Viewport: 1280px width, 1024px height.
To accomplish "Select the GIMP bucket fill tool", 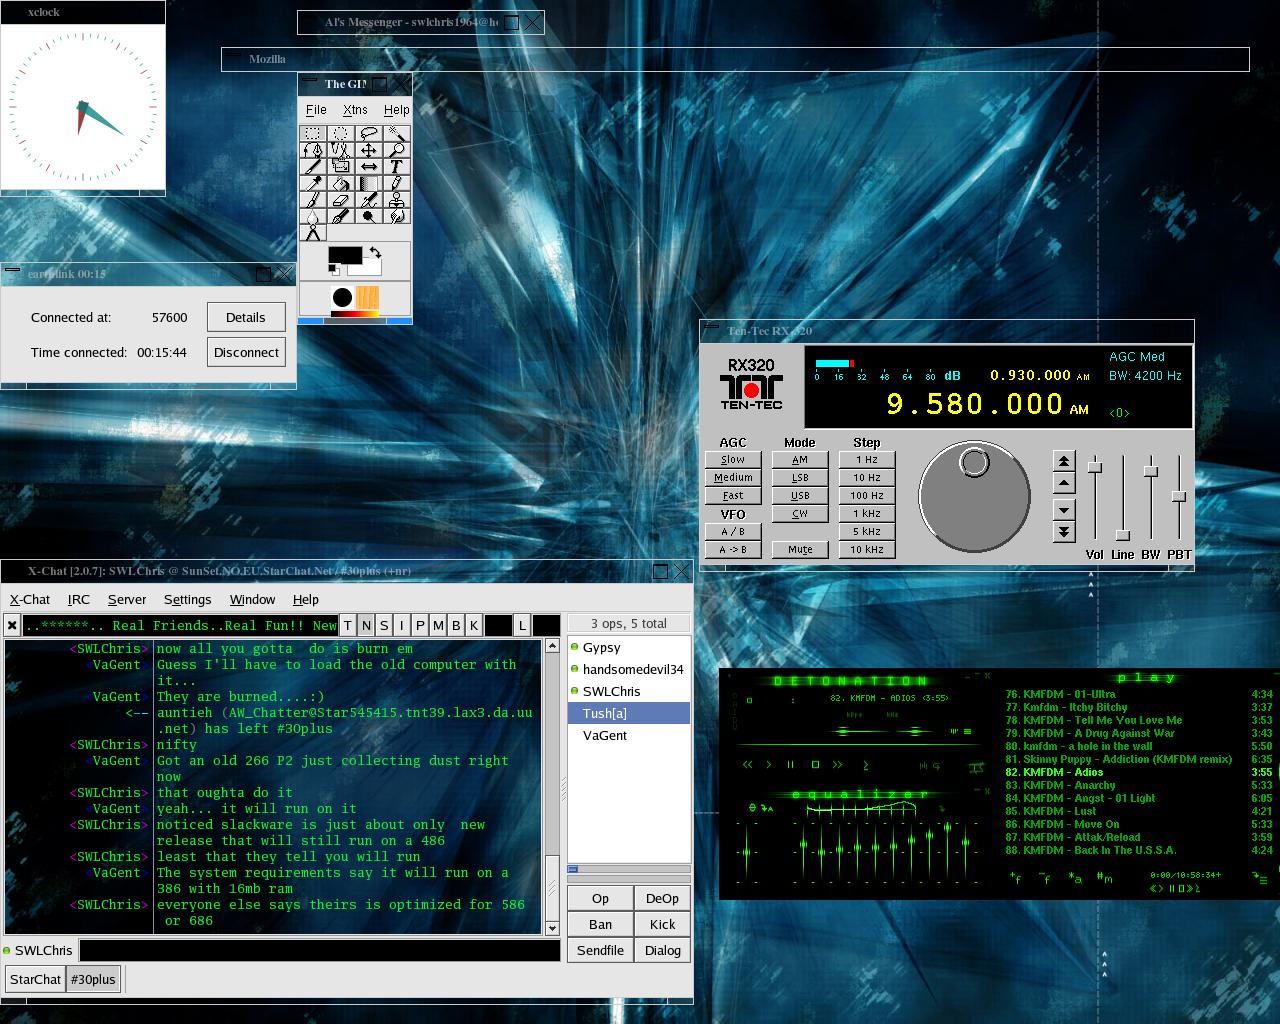I will [341, 184].
